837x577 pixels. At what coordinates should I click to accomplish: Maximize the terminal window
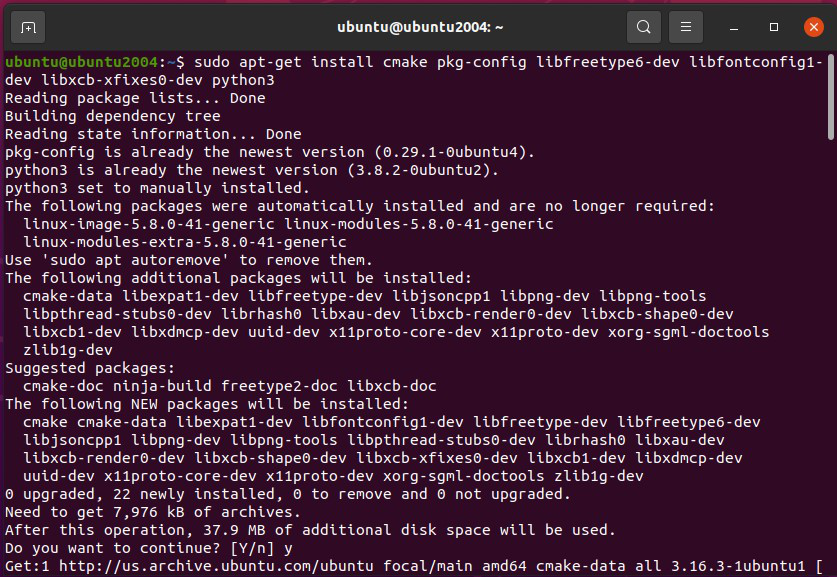(x=774, y=27)
